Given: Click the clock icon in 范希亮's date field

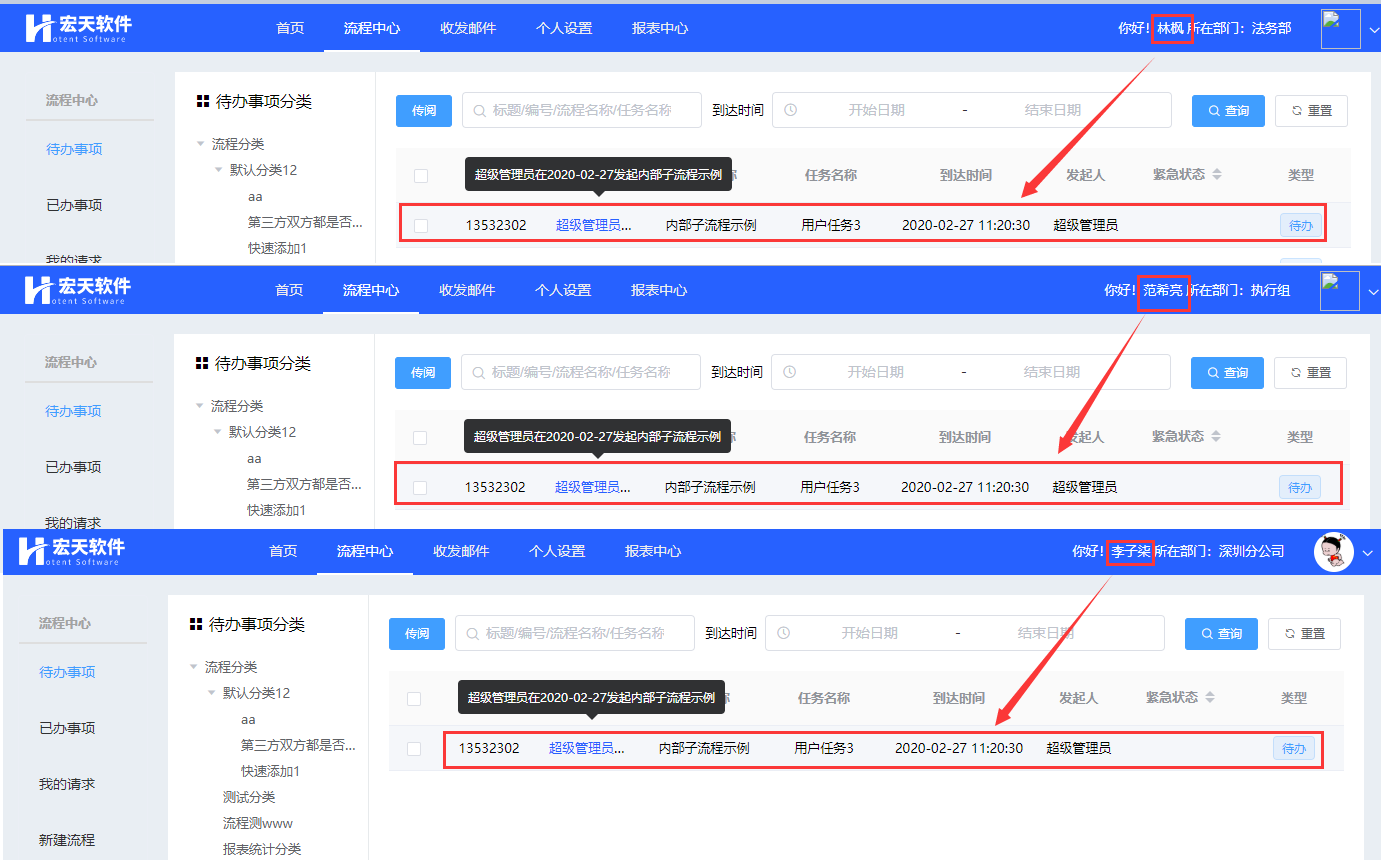Looking at the screenshot, I should coord(790,372).
